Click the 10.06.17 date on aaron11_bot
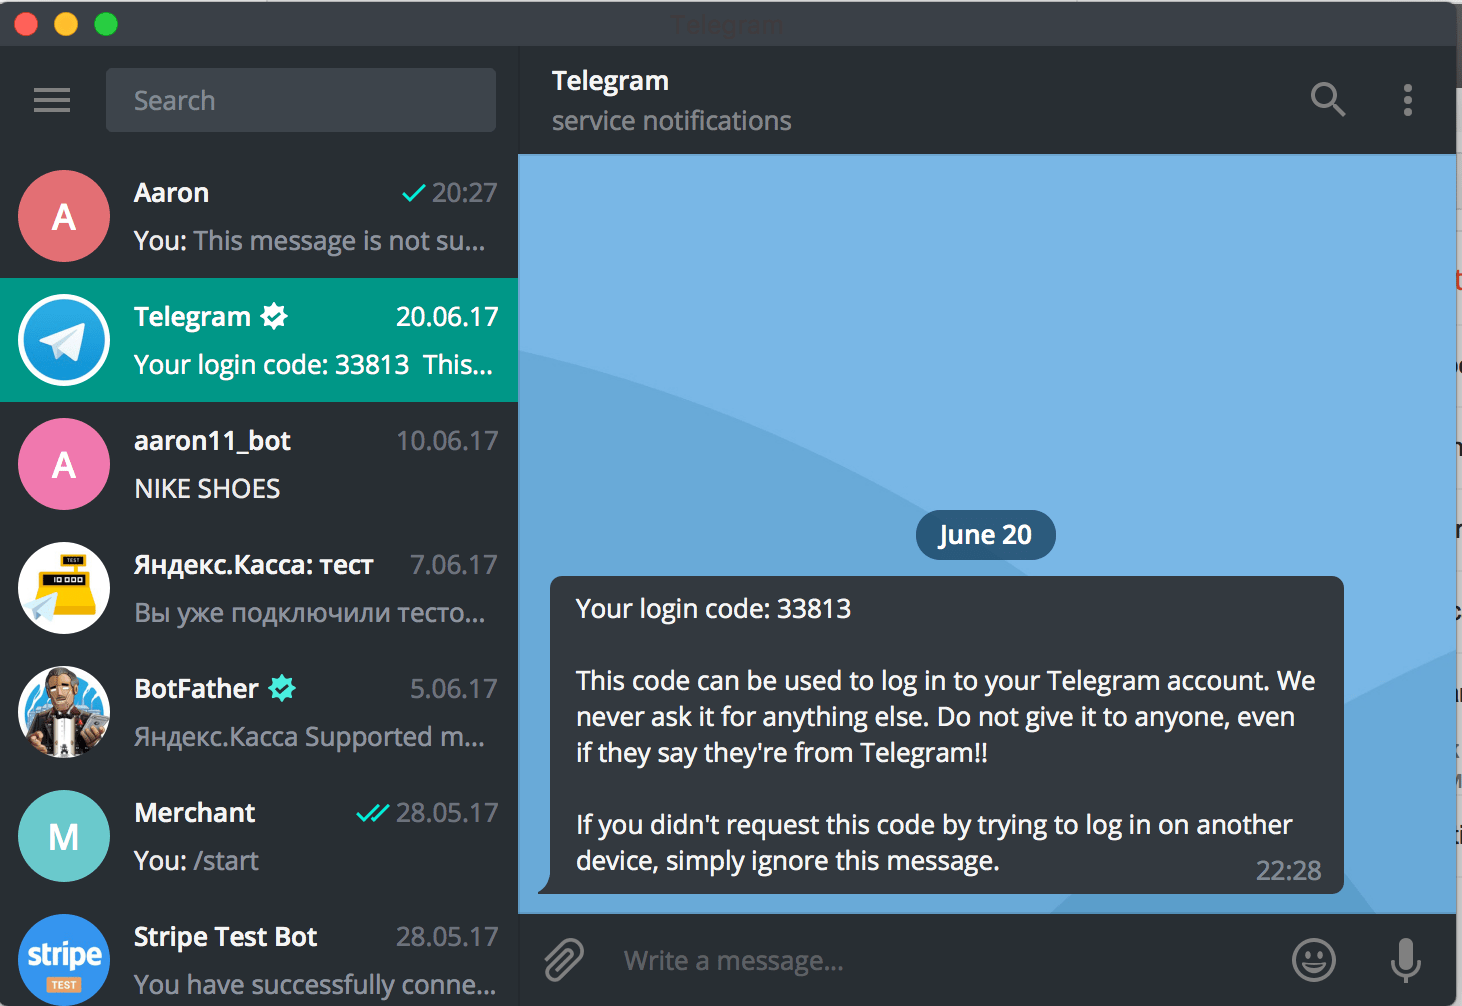This screenshot has width=1462, height=1006. tap(447, 441)
